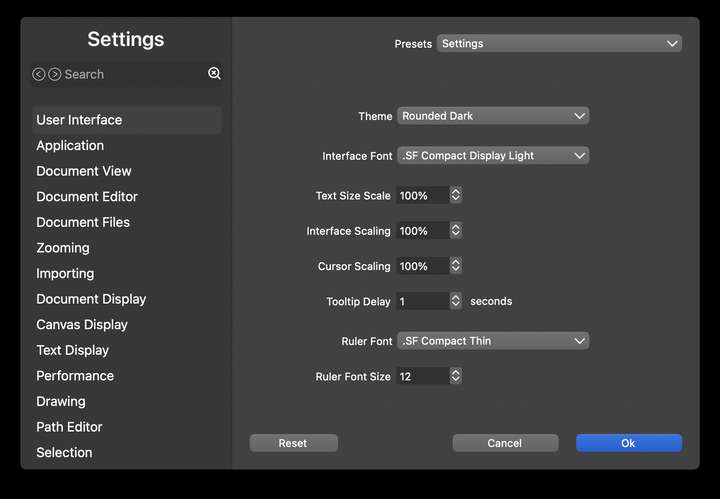Viewport: 720px width, 499px height.
Task: Click the search forward arrow icon
Action: point(55,74)
